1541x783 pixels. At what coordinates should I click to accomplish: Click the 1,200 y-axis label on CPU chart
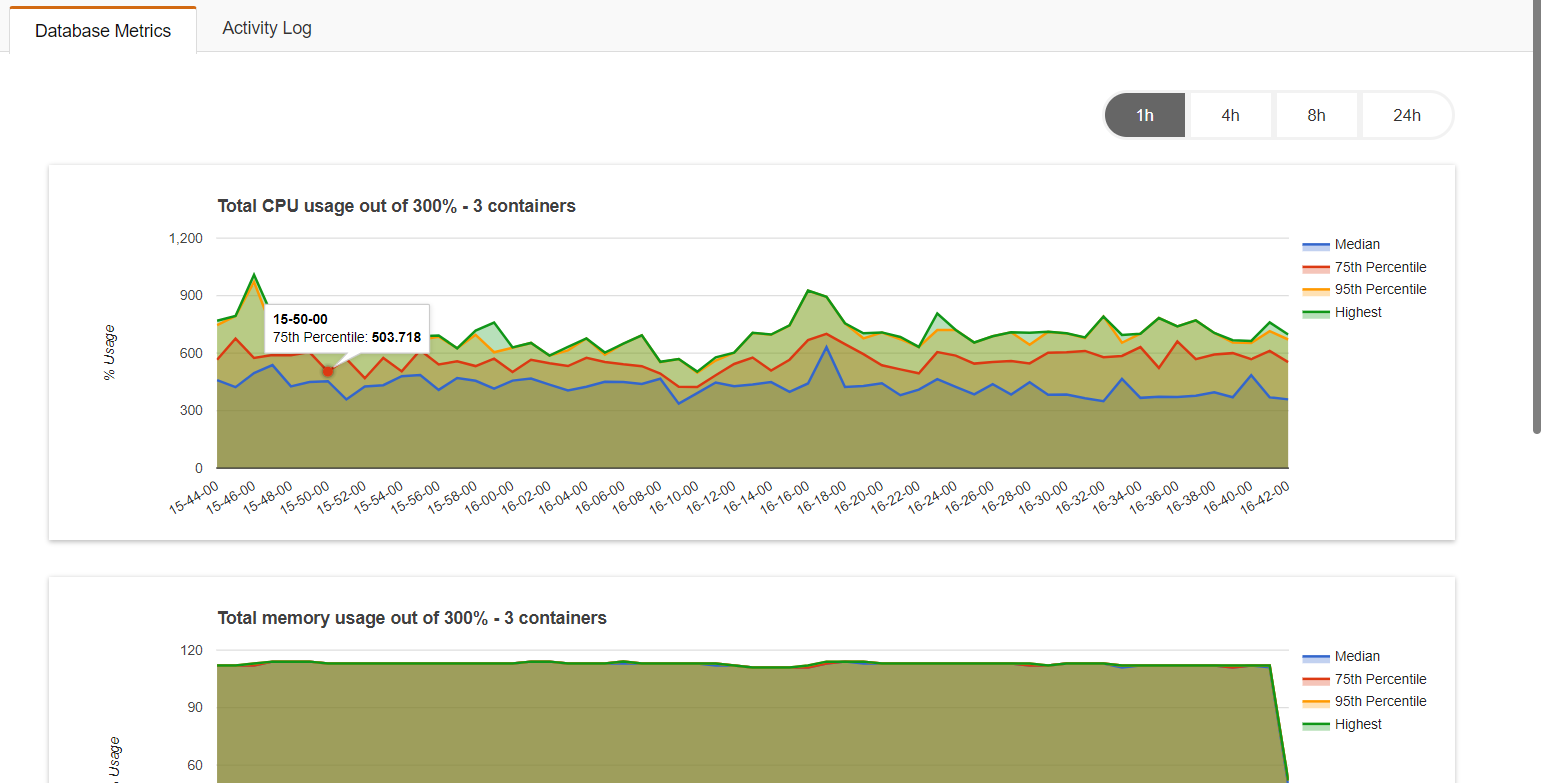click(186, 238)
